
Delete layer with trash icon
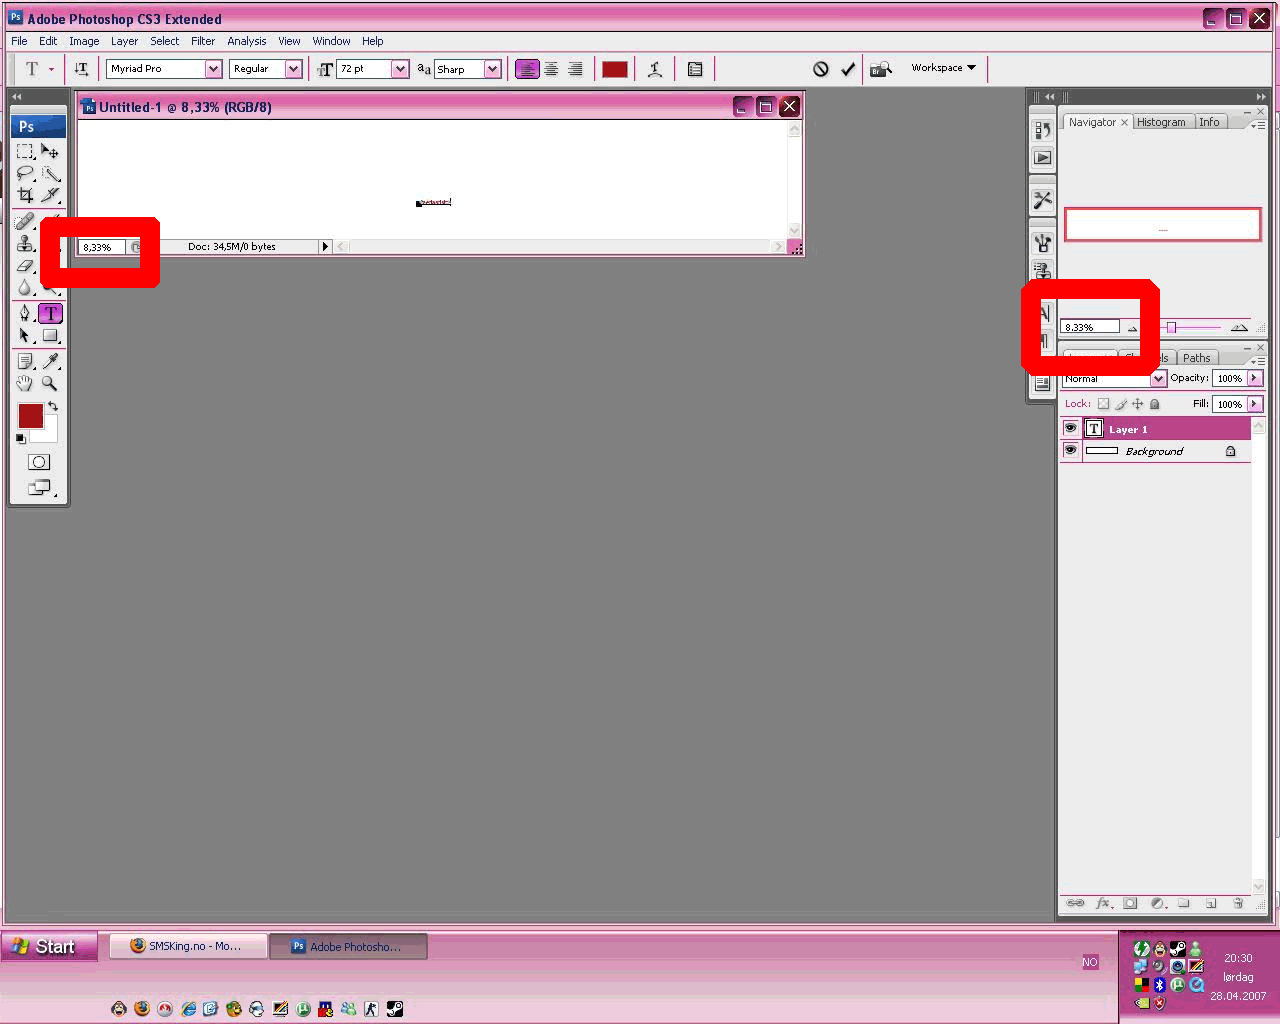pyautogui.click(x=1238, y=903)
